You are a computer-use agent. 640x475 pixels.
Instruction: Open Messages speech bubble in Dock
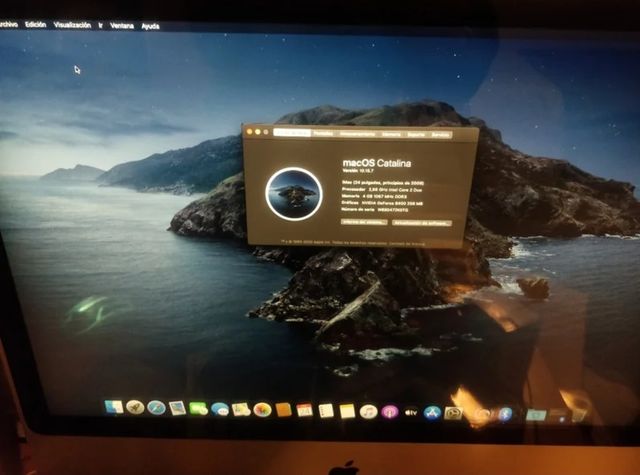220,409
